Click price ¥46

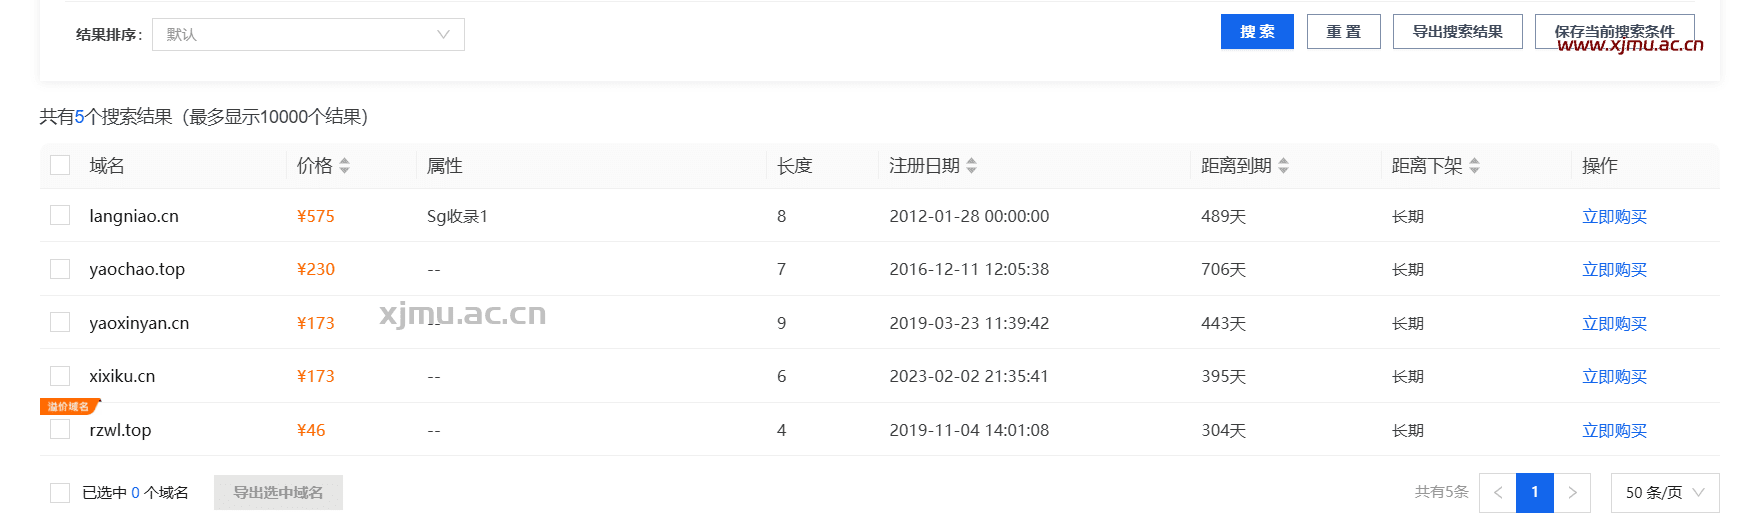click(x=311, y=430)
